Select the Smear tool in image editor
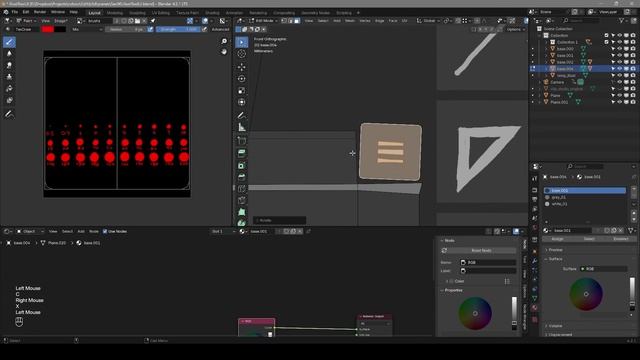640x360 pixels. 9,65
